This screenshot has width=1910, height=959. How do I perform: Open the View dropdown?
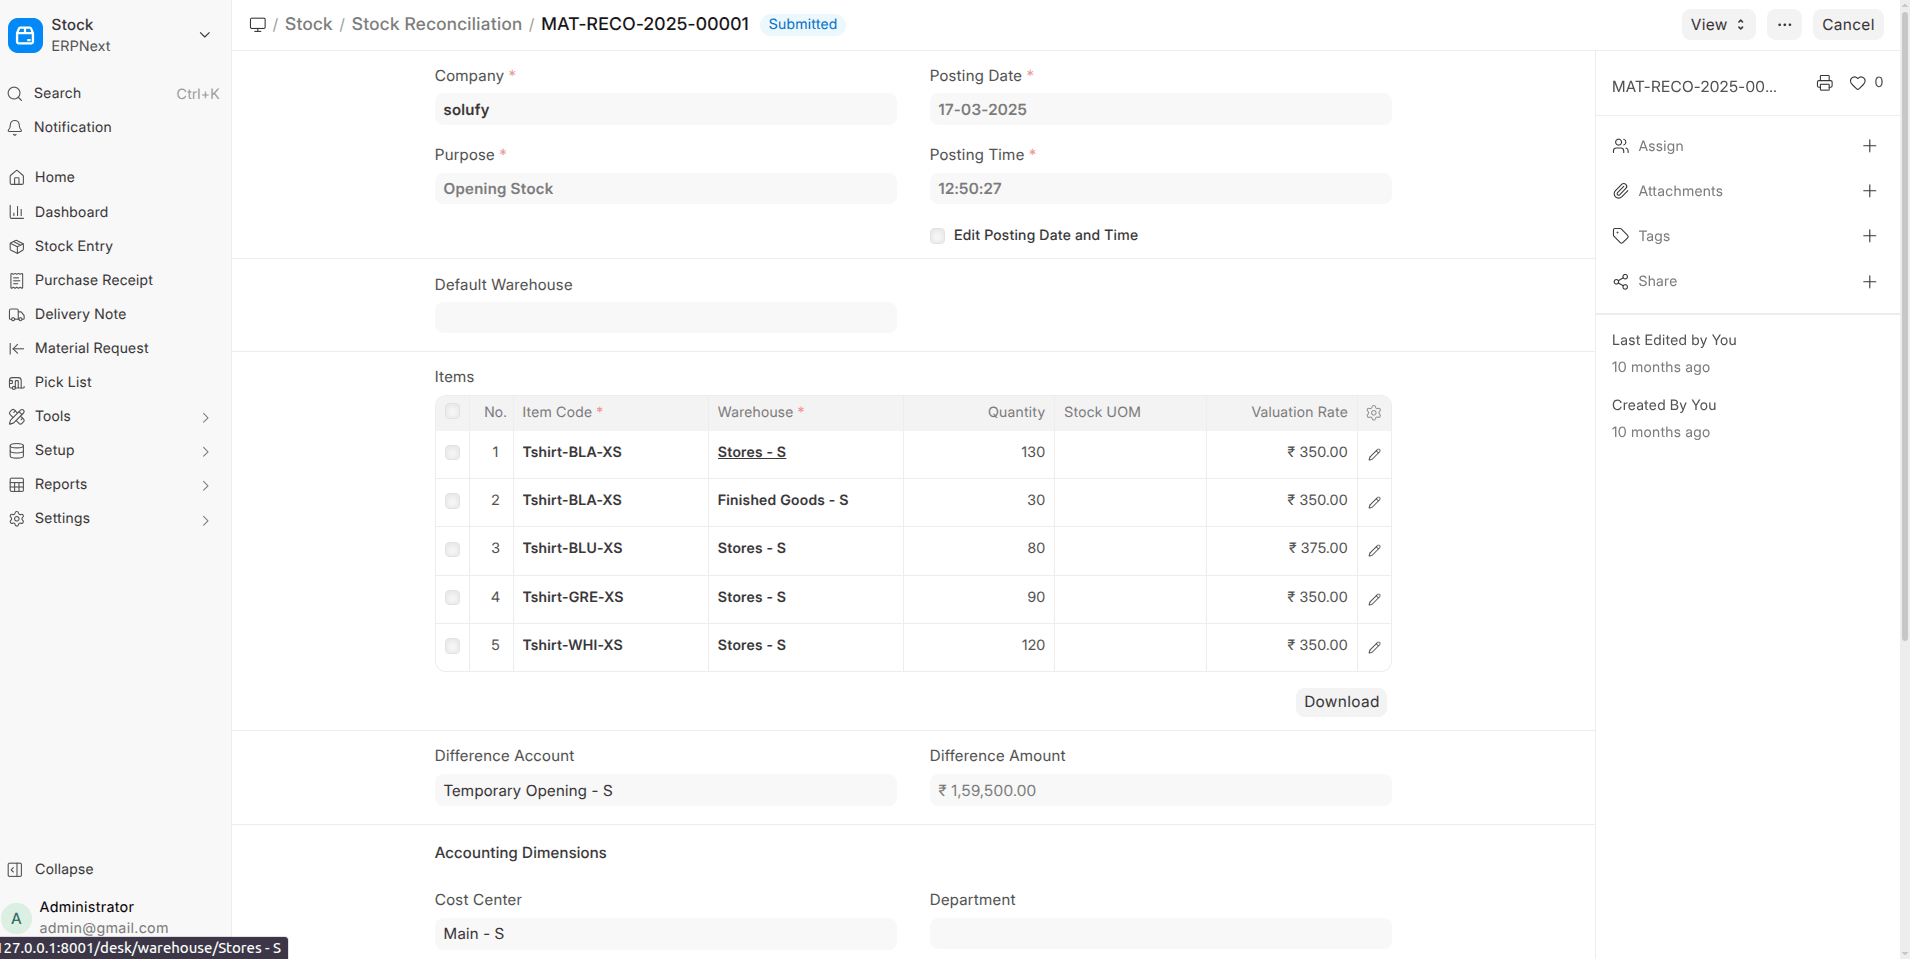[1717, 25]
